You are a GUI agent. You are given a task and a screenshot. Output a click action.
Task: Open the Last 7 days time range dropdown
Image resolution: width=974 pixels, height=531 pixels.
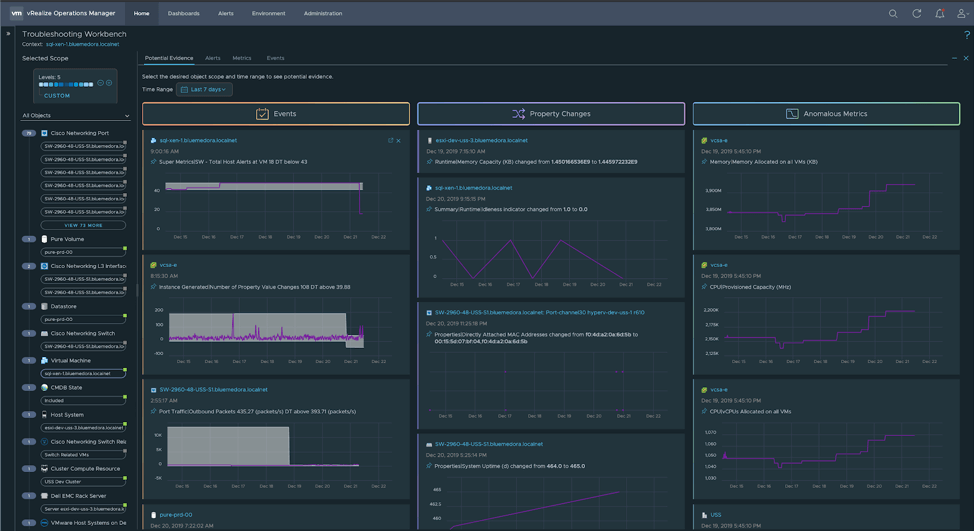[204, 89]
